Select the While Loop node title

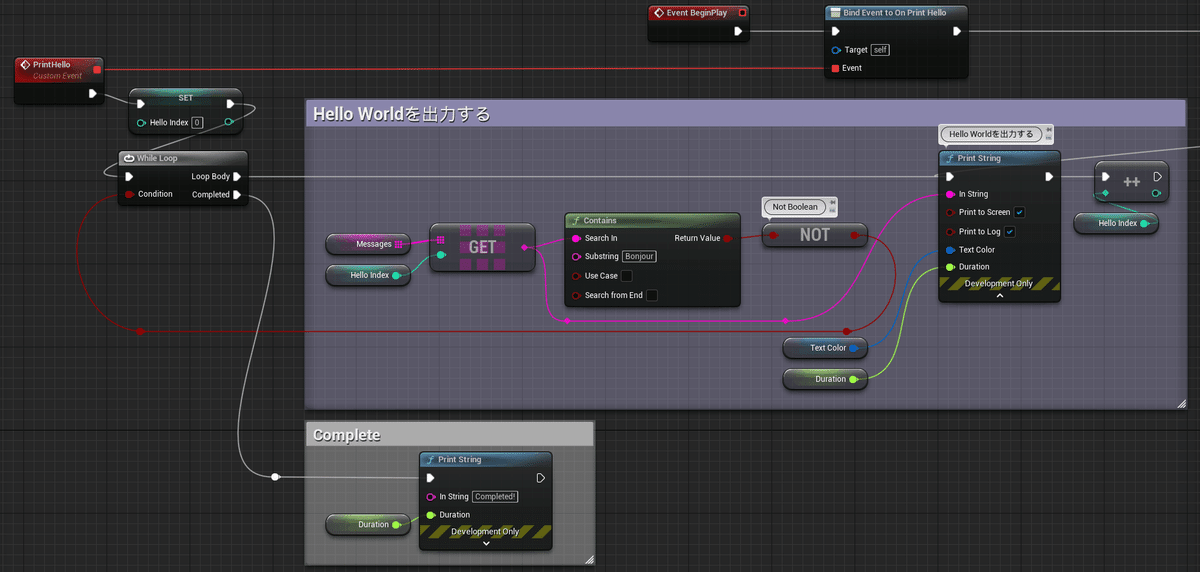tap(156, 159)
